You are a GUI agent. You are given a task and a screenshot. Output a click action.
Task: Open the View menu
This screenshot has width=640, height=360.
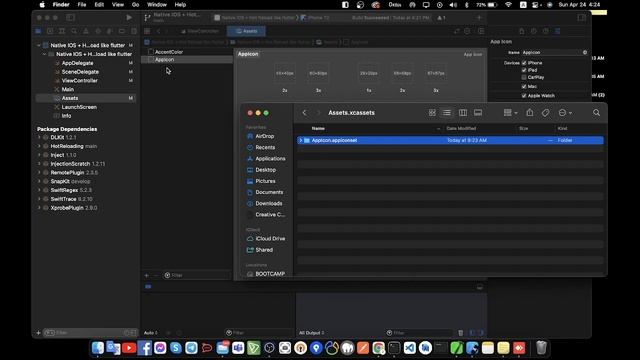pyautogui.click(x=118, y=5)
